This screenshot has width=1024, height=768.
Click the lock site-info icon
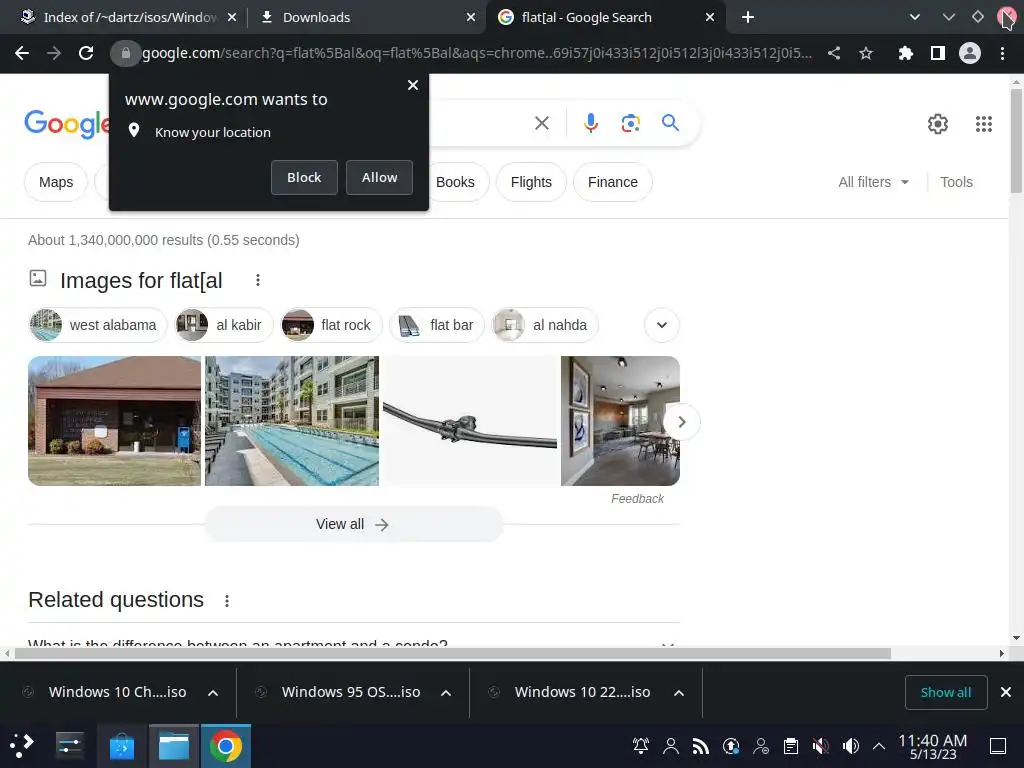pyautogui.click(x=125, y=54)
